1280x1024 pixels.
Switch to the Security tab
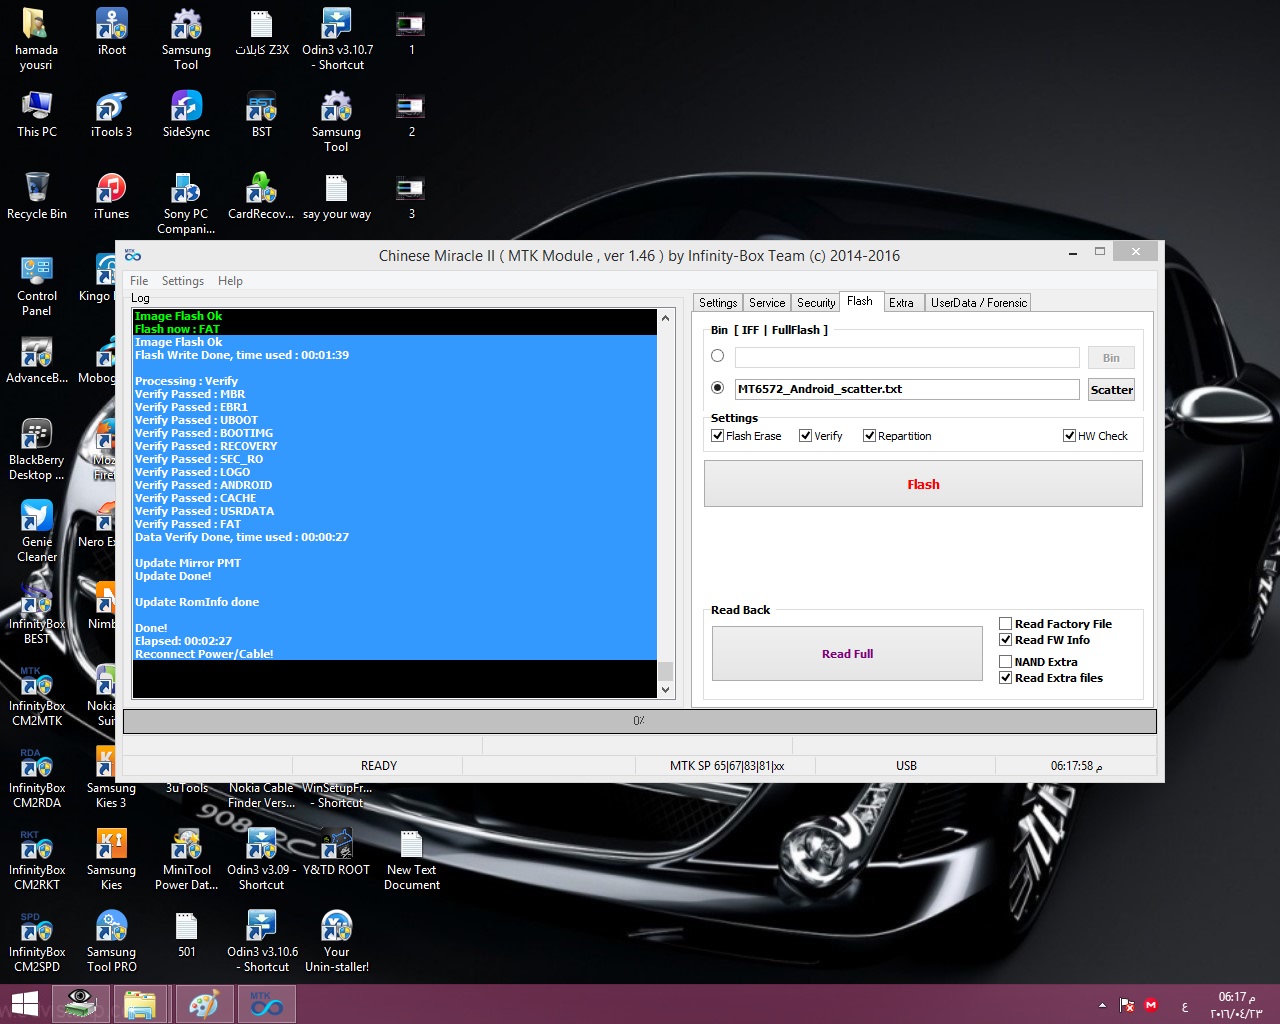tap(816, 303)
